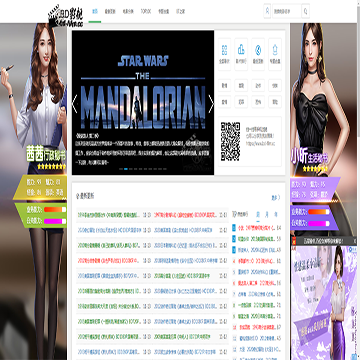Screen dimensions: 360x360
Task: Click inside the header search box
Action: [287, 11]
